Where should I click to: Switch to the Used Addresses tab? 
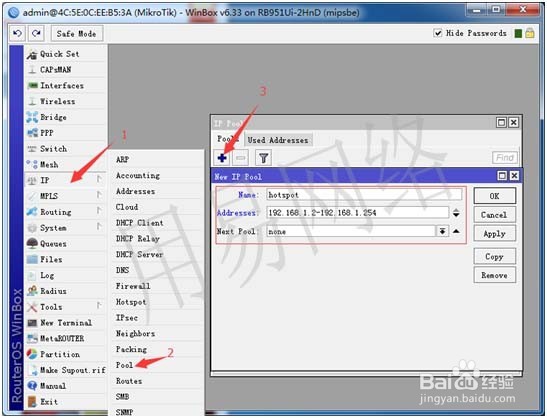click(x=278, y=140)
